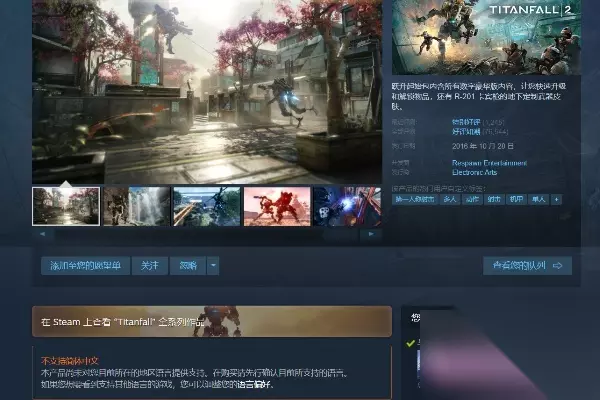This screenshot has height=400, width=600.
Task: Select the waterfall titan screenshot thumbnail
Action: (x=137, y=206)
